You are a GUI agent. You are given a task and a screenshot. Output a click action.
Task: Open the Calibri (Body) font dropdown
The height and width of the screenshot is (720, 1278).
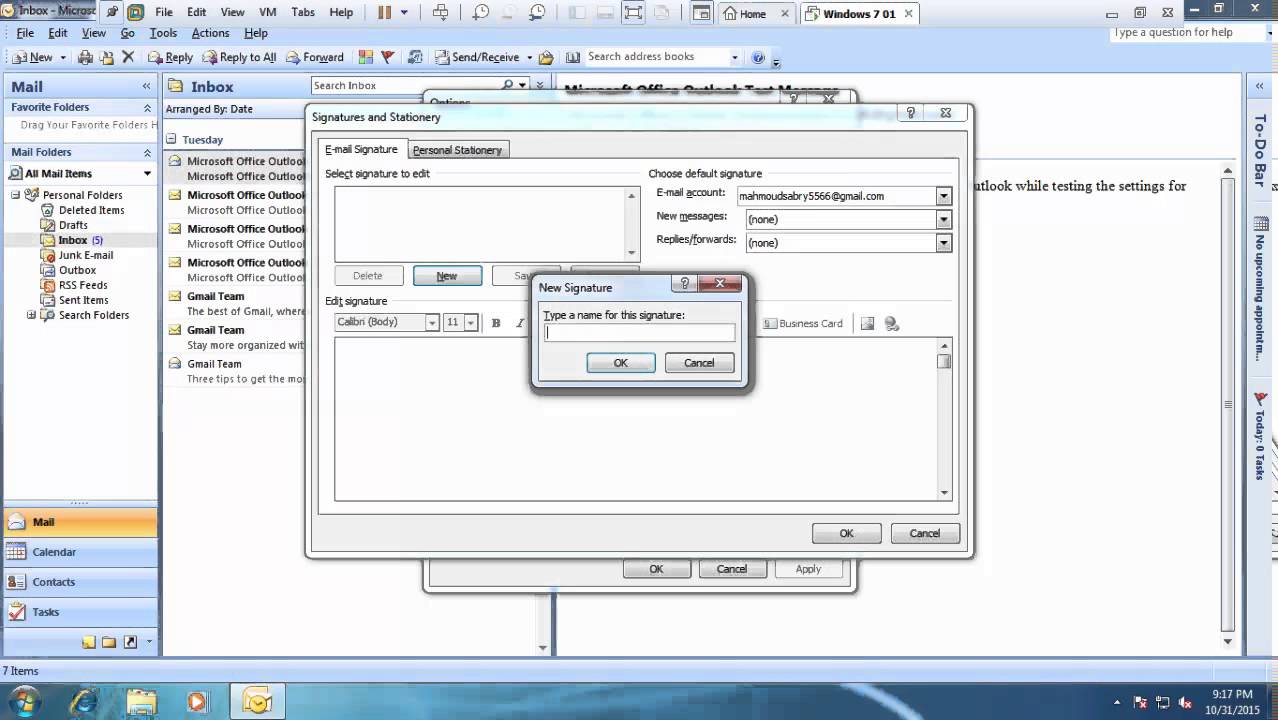tap(432, 323)
